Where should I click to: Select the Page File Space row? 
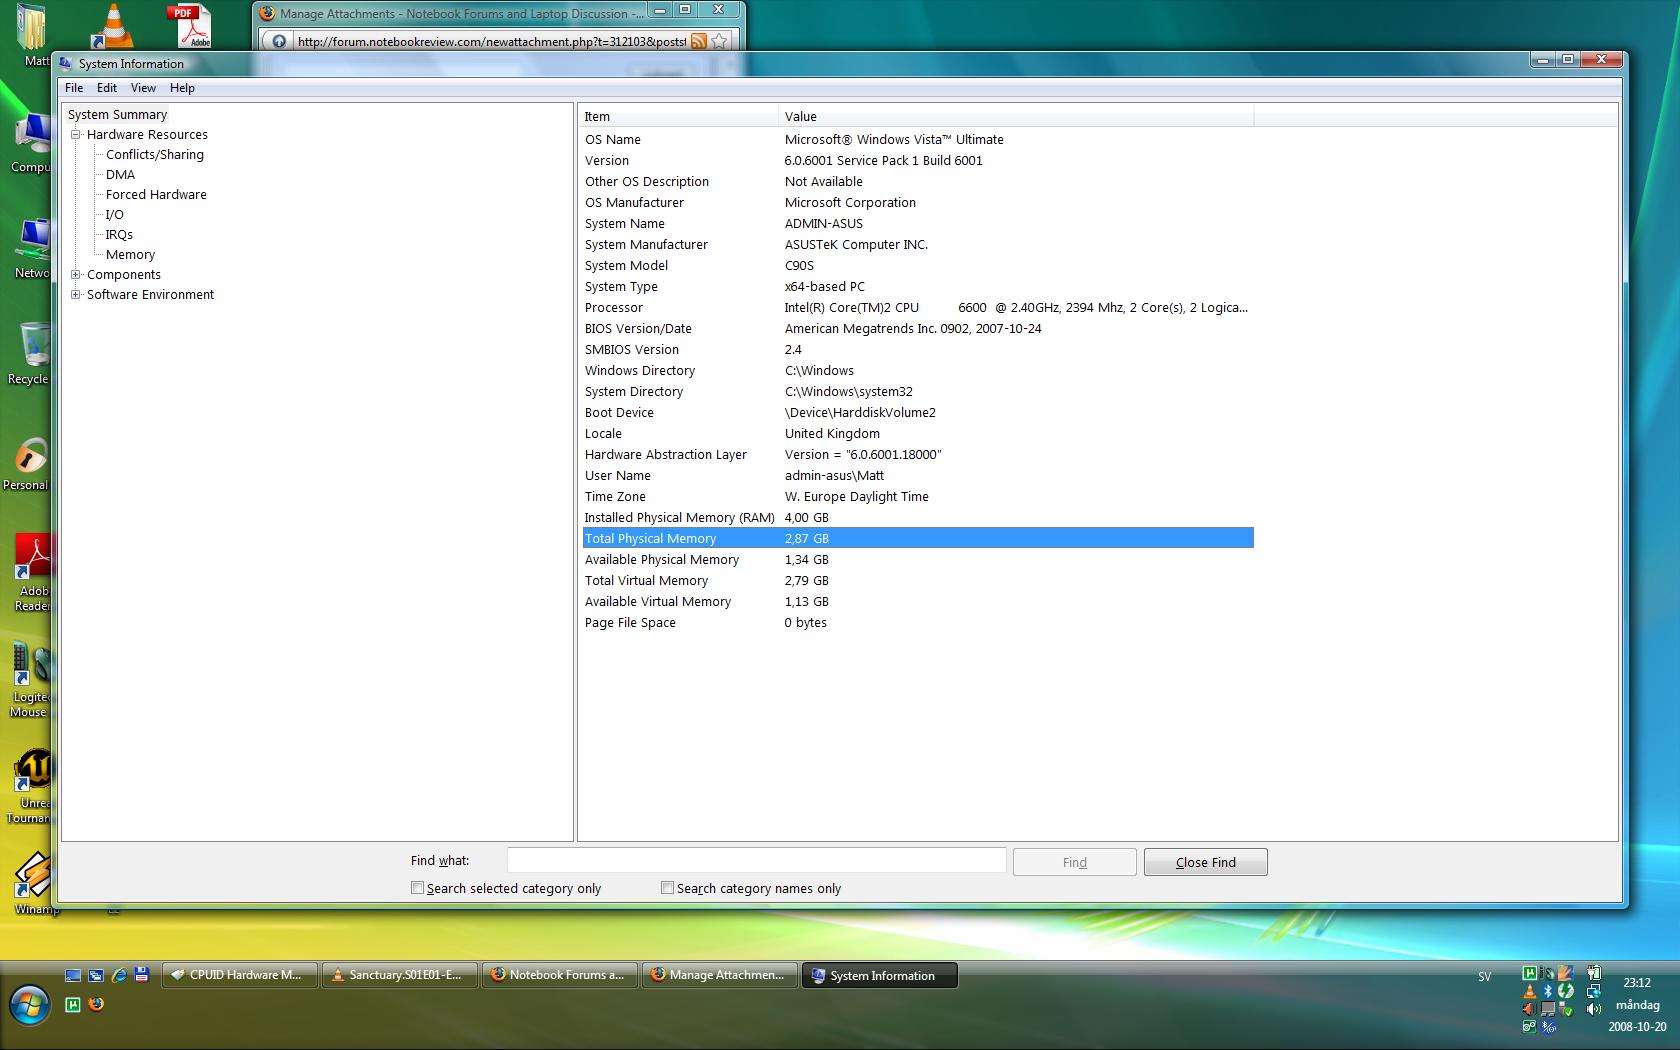(x=917, y=622)
